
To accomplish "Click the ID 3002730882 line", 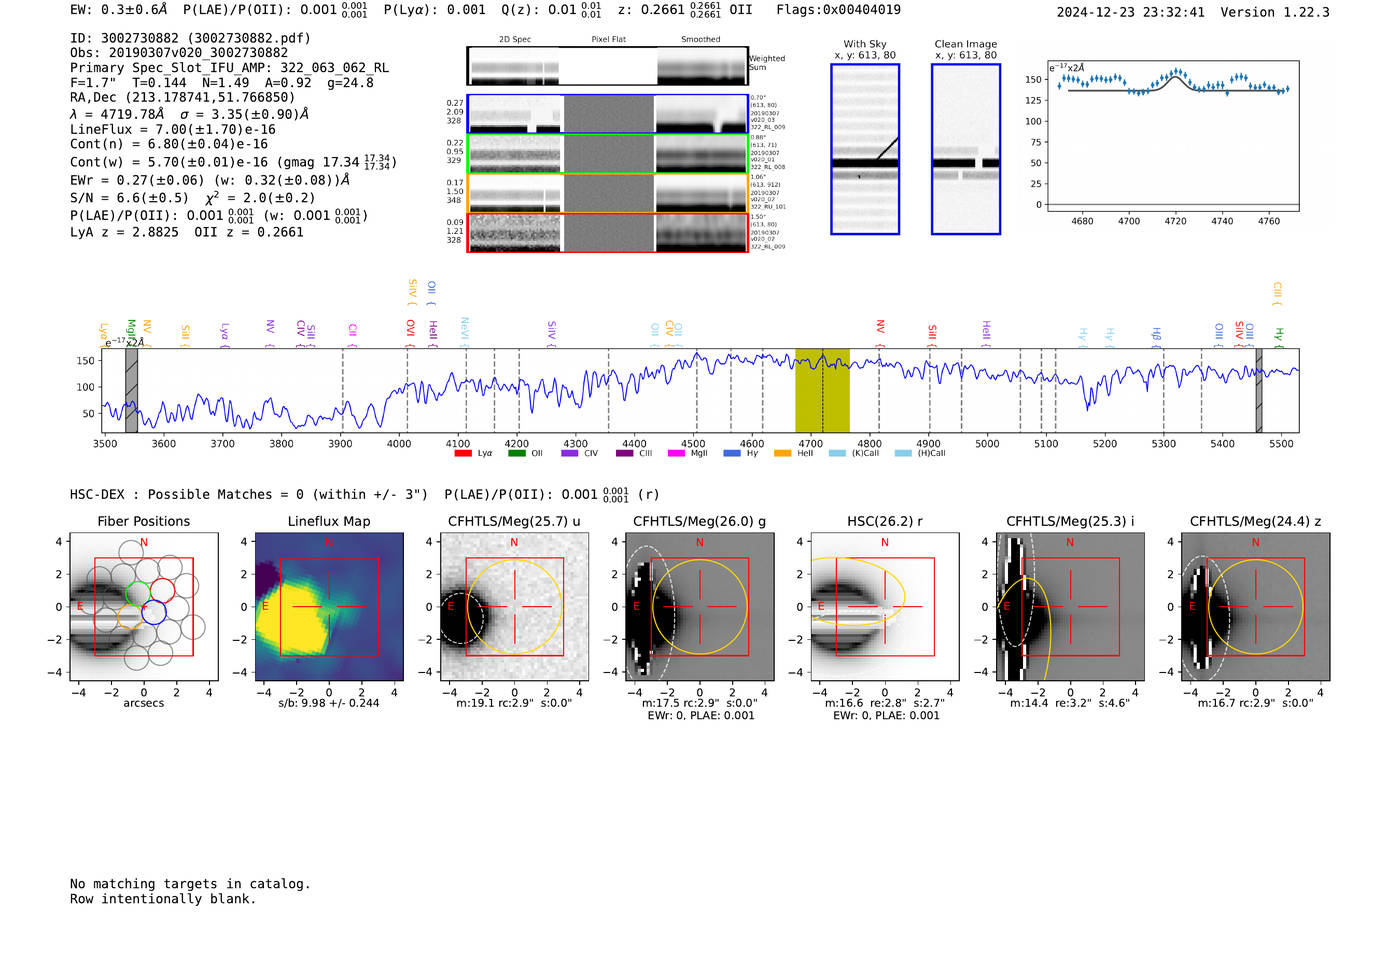I will coord(190,38).
